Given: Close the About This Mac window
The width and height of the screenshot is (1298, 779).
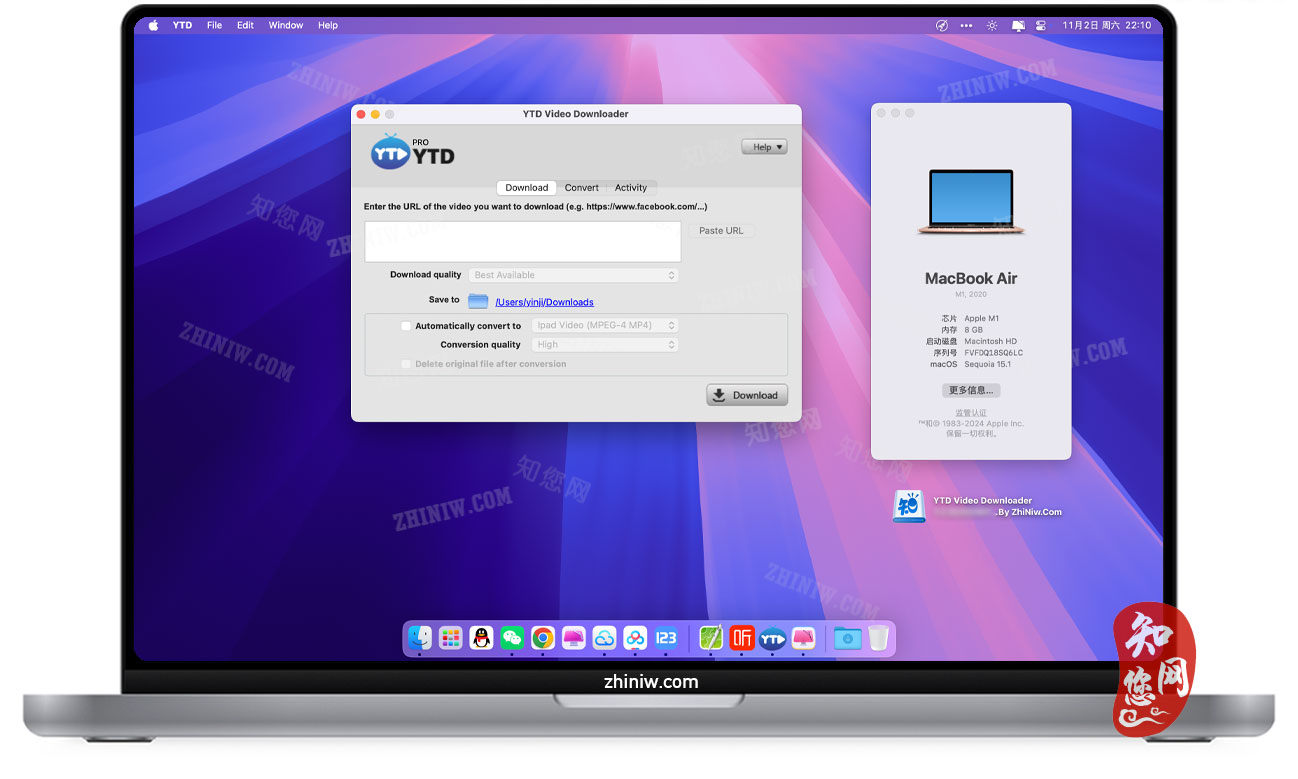Looking at the screenshot, I should tap(882, 114).
